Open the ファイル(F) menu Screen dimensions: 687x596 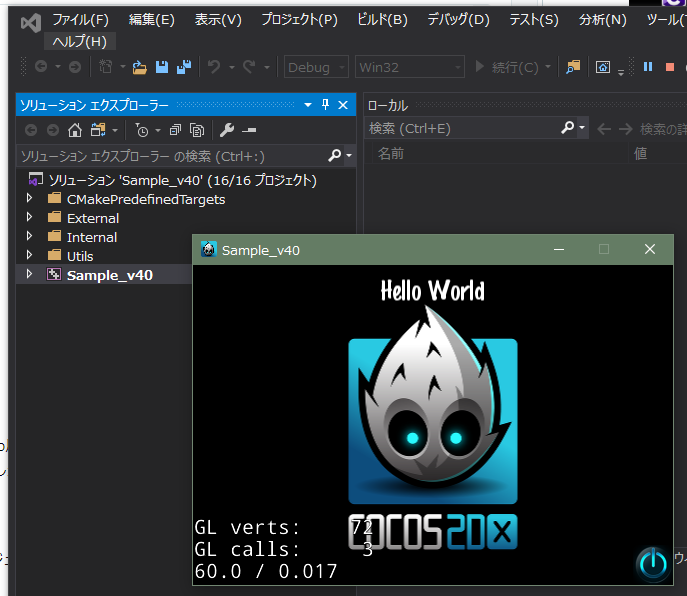81,20
